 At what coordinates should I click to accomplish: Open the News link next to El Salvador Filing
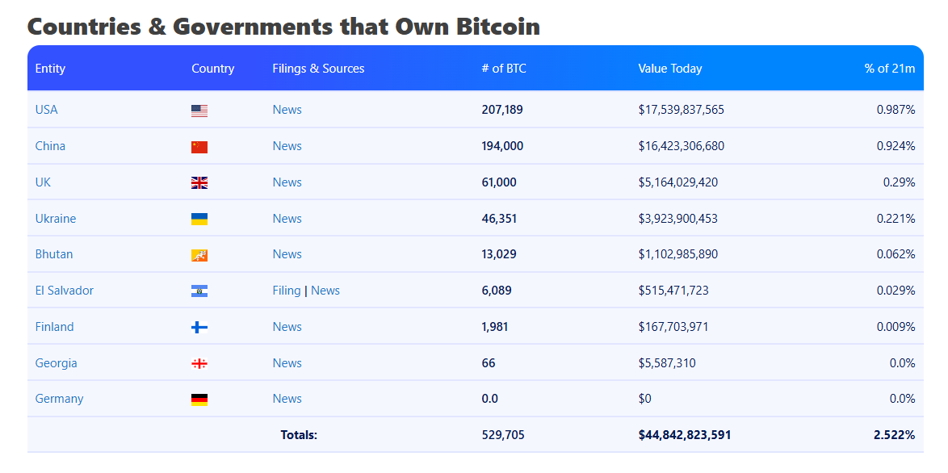coord(325,291)
